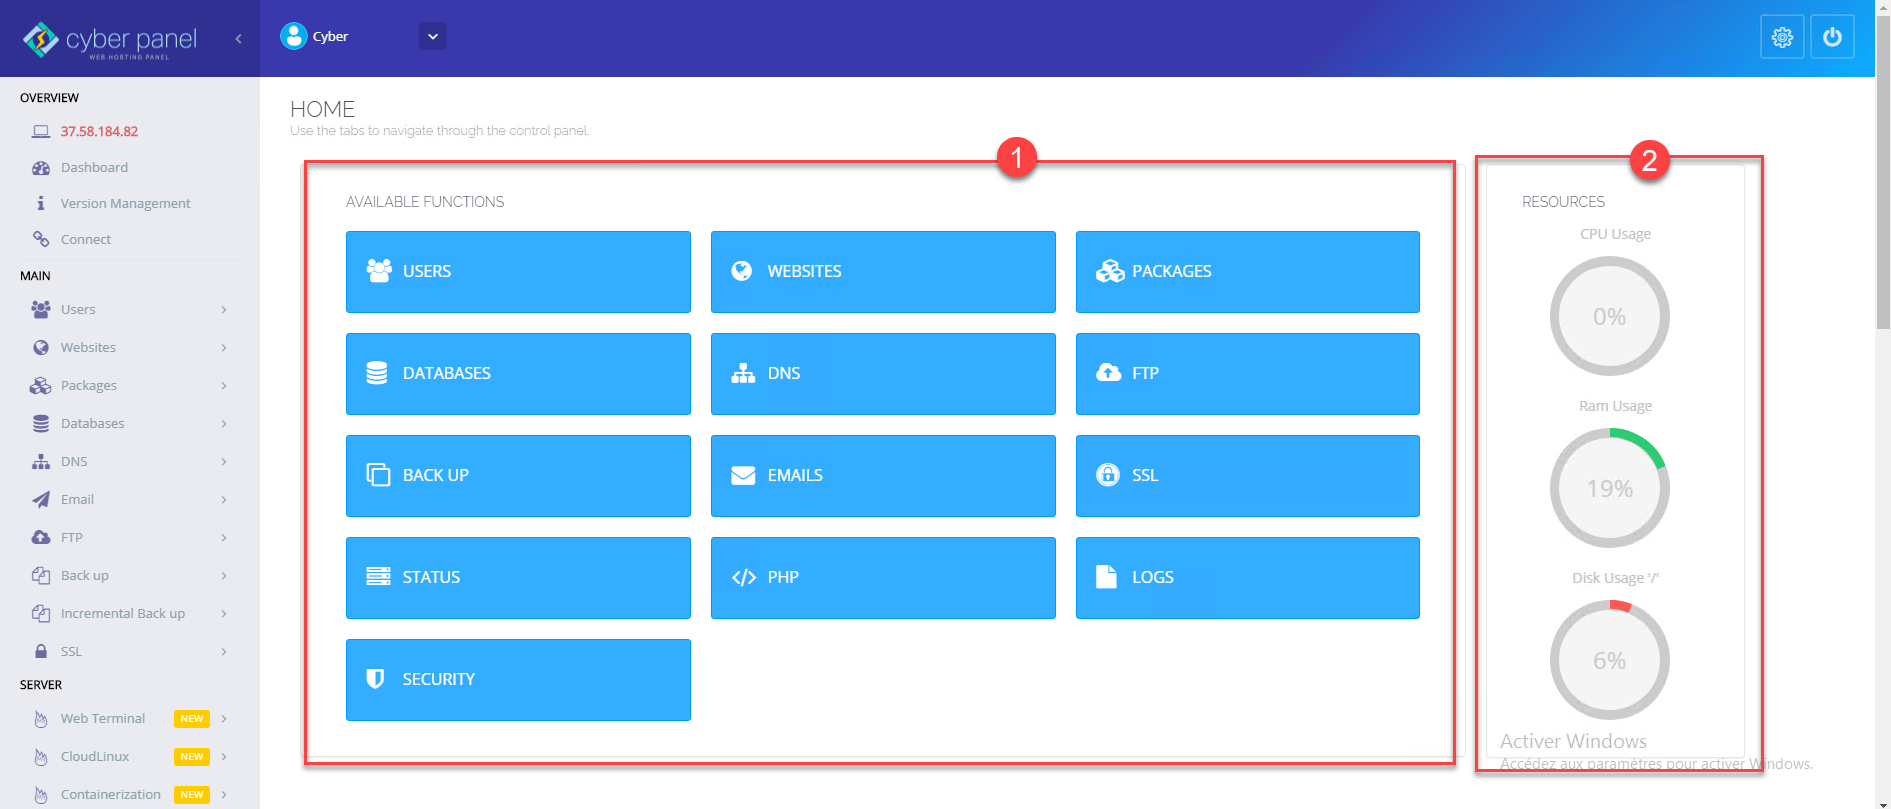
Task: Open the DNS function tile
Action: click(883, 373)
